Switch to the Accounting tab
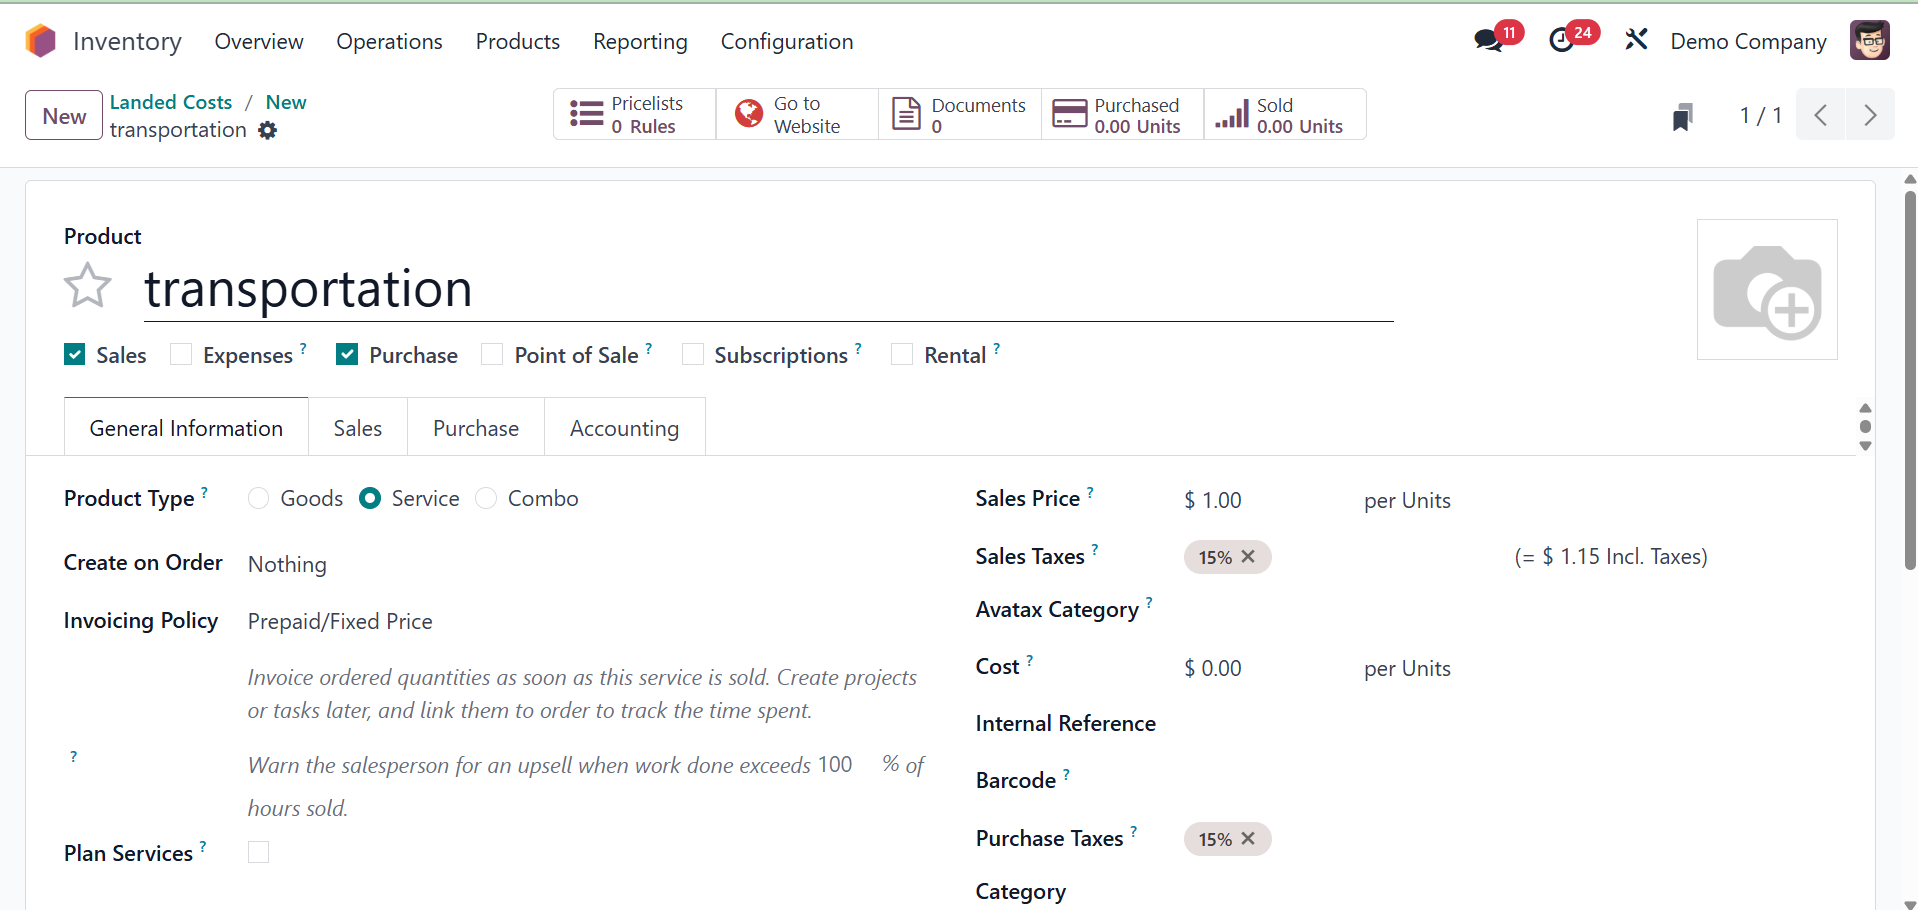This screenshot has width=1918, height=910. tap(624, 429)
